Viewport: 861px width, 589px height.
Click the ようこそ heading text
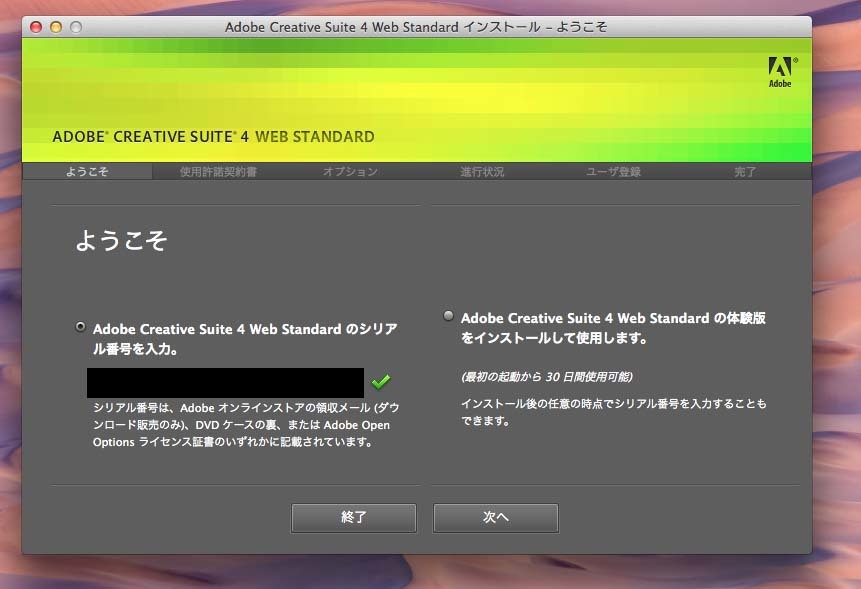click(121, 240)
